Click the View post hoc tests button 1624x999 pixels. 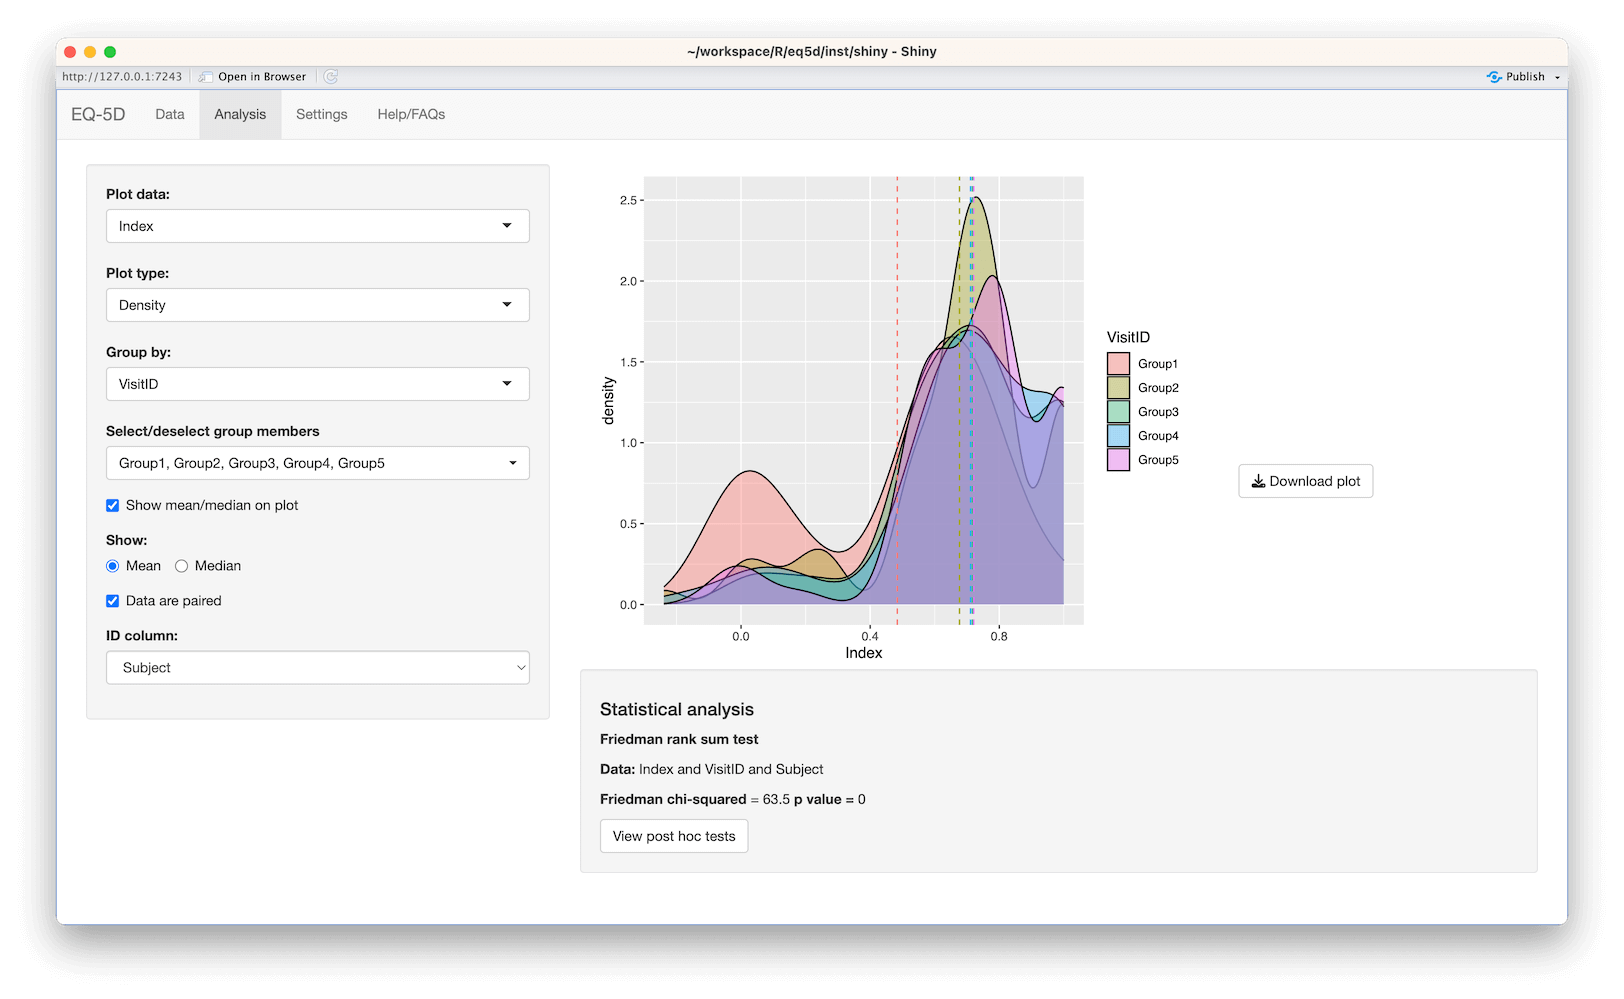pyautogui.click(x=673, y=835)
